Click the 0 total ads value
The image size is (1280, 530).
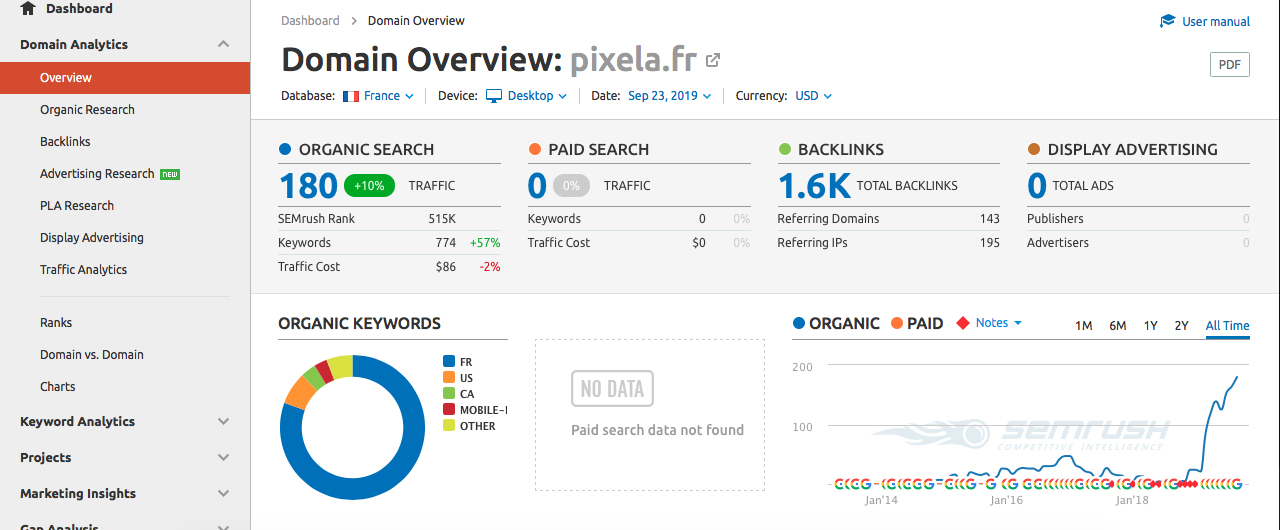[x=1037, y=185]
